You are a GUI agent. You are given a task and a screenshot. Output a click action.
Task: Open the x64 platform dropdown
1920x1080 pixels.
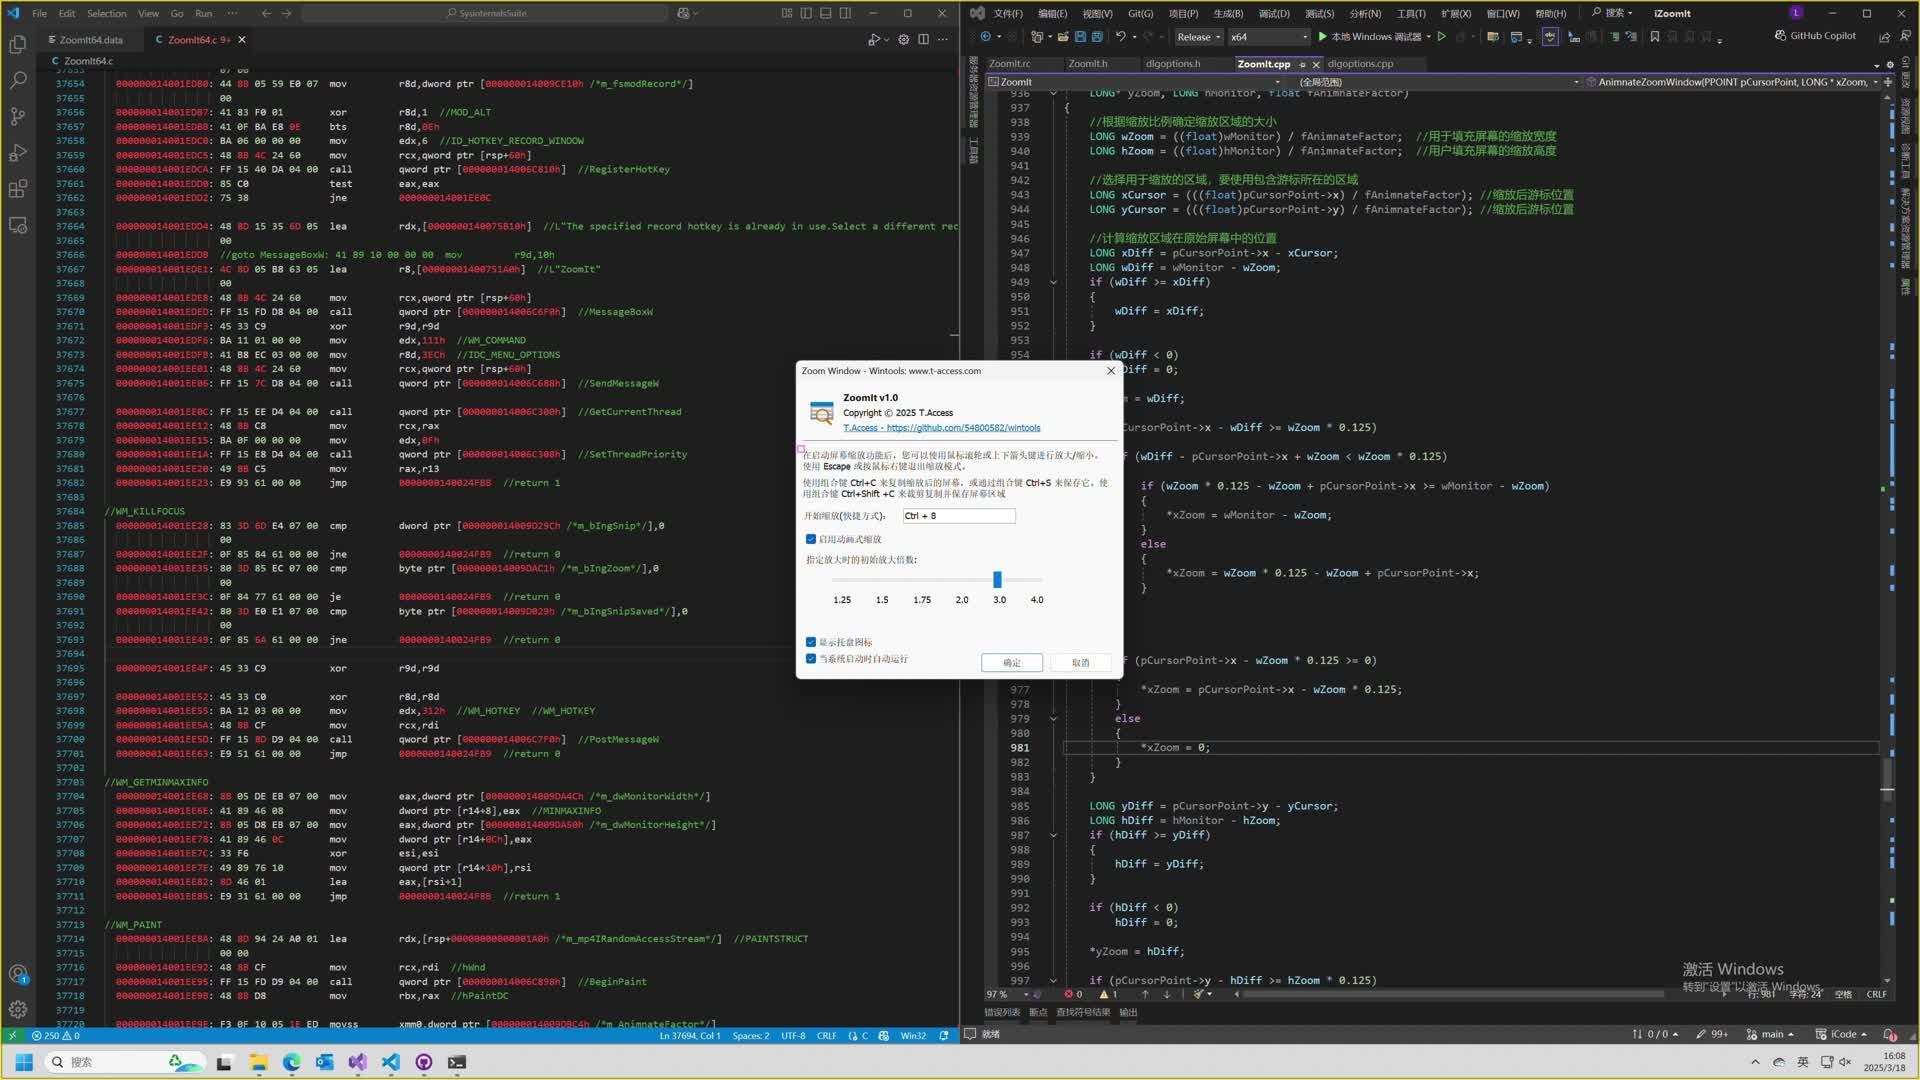point(1268,37)
